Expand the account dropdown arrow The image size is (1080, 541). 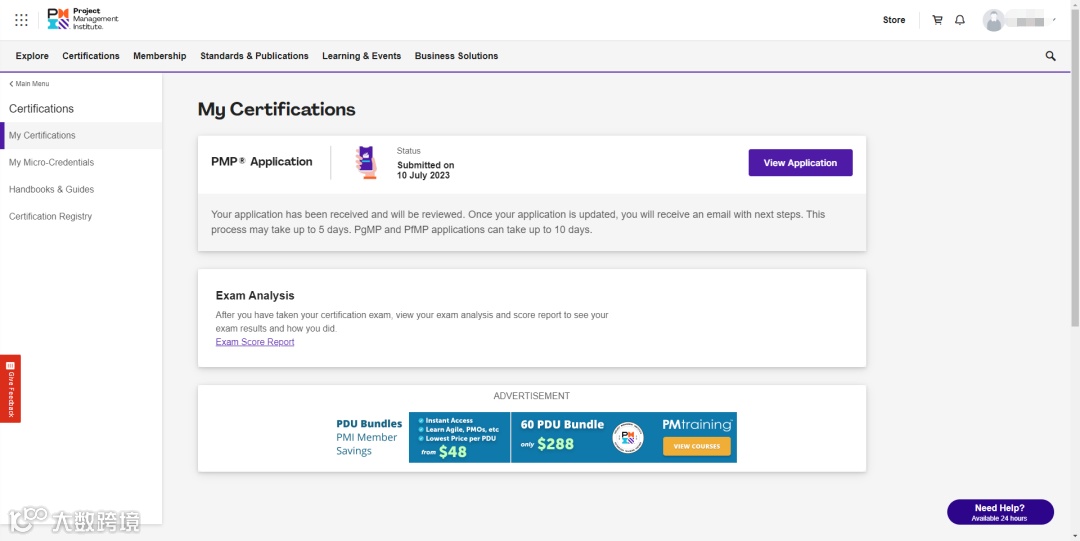point(1054,19)
